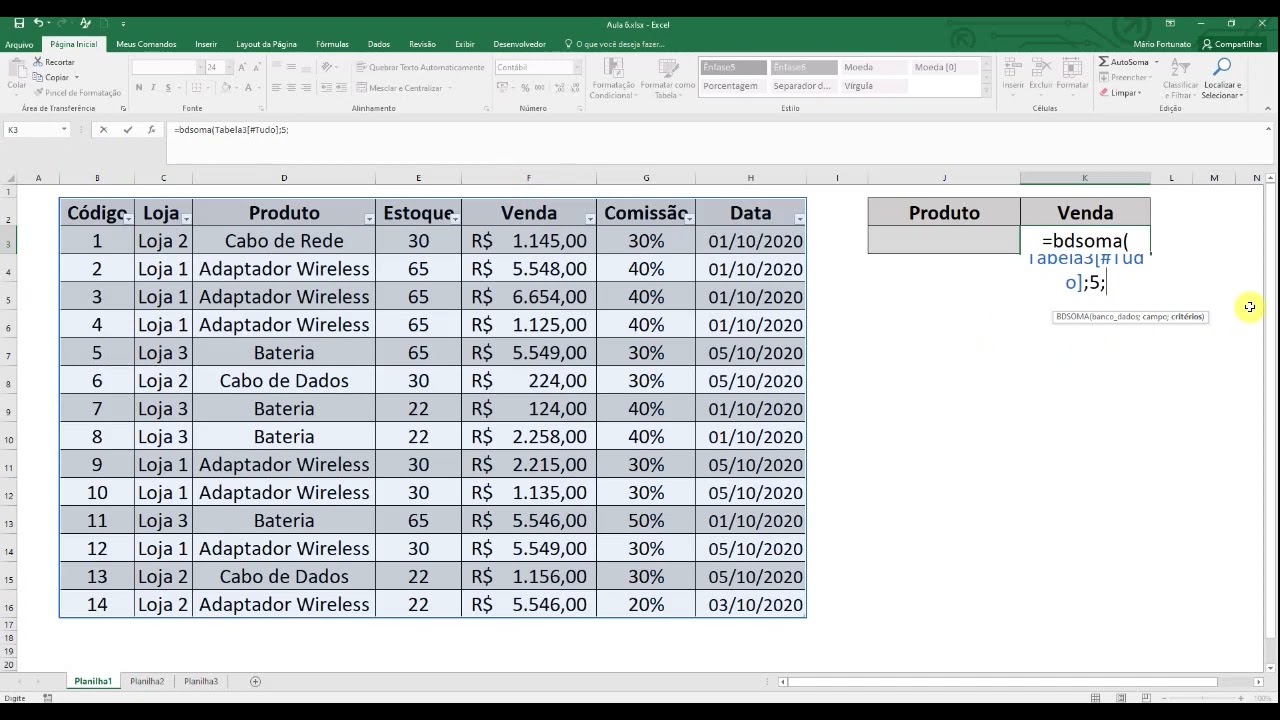Cut selection with Recortar
The width and height of the screenshot is (1280, 720).
(53, 62)
